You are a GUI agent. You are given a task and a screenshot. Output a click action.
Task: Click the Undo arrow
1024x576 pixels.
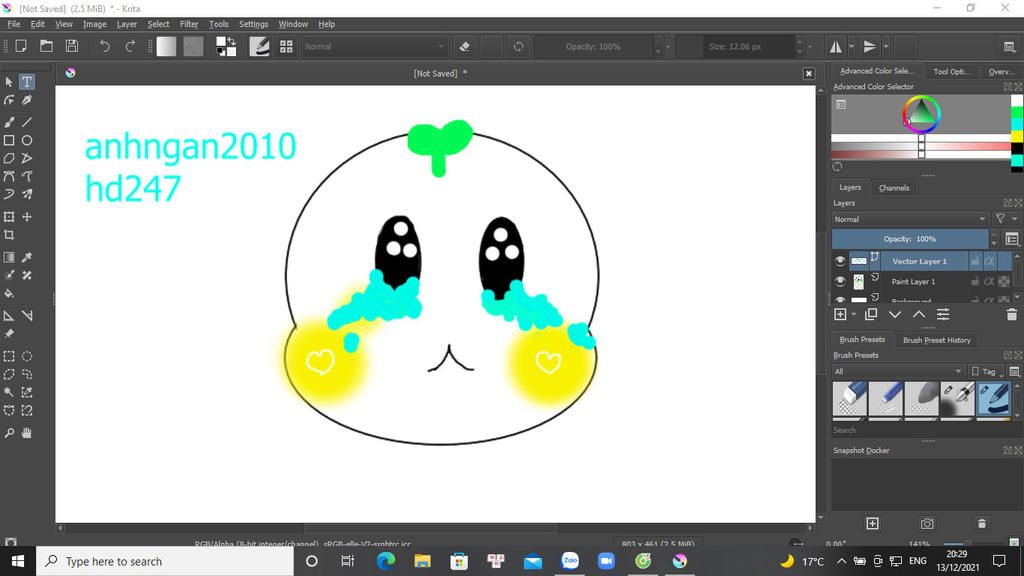[x=104, y=46]
